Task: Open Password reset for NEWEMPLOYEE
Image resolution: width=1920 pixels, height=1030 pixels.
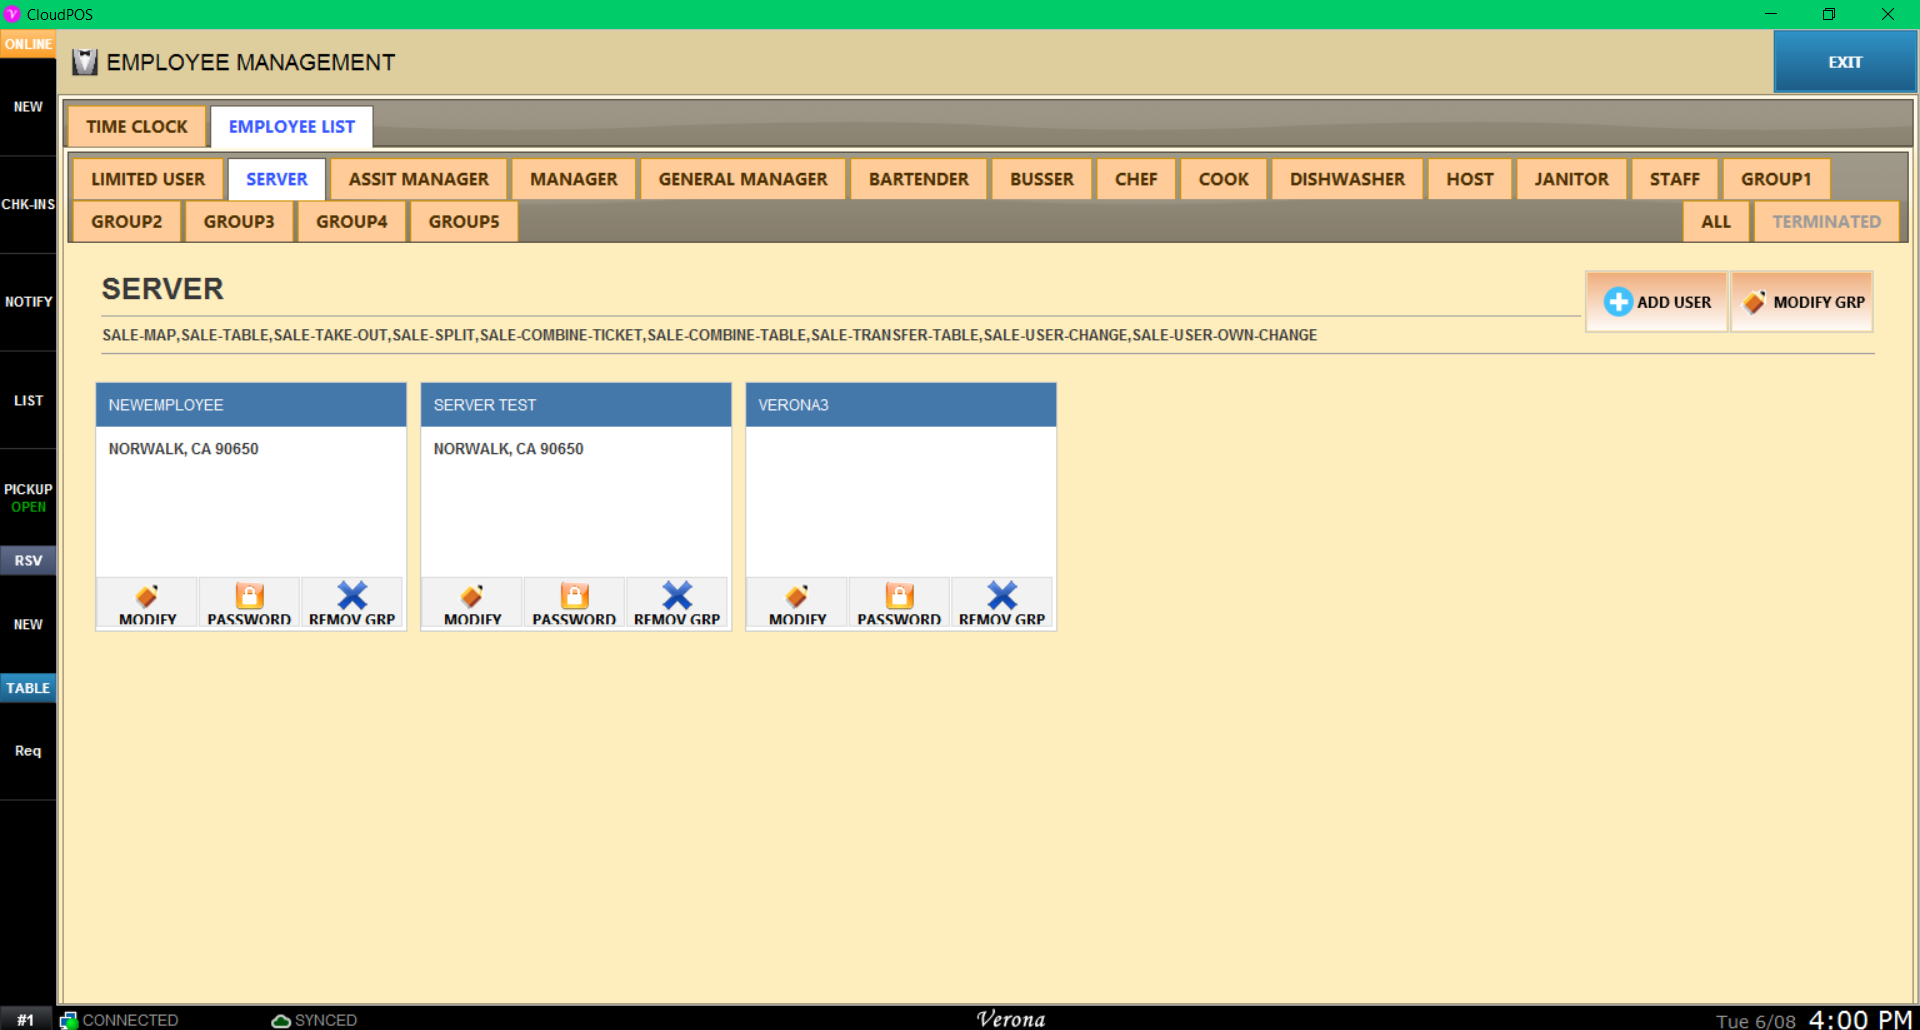Action: tap(249, 602)
